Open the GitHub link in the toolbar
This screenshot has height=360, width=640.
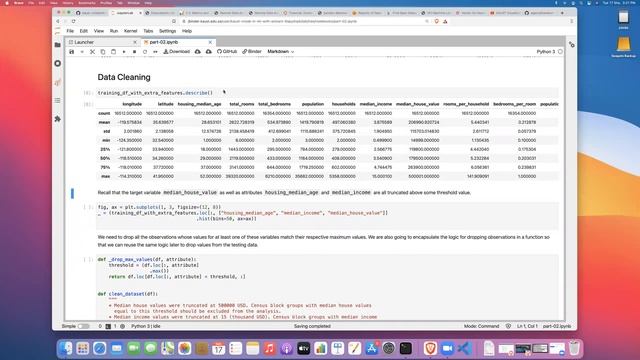point(227,51)
